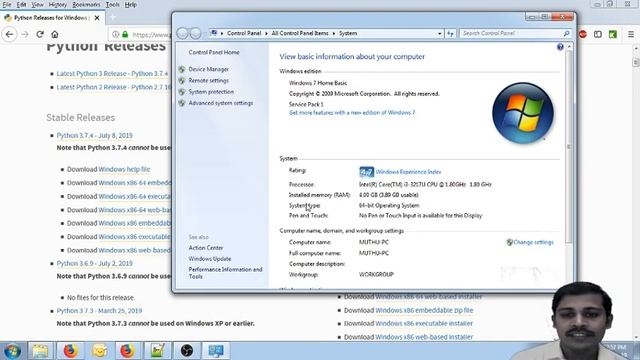
Task: Click the refresh button beside Control Panel address bar
Action: [450, 33]
